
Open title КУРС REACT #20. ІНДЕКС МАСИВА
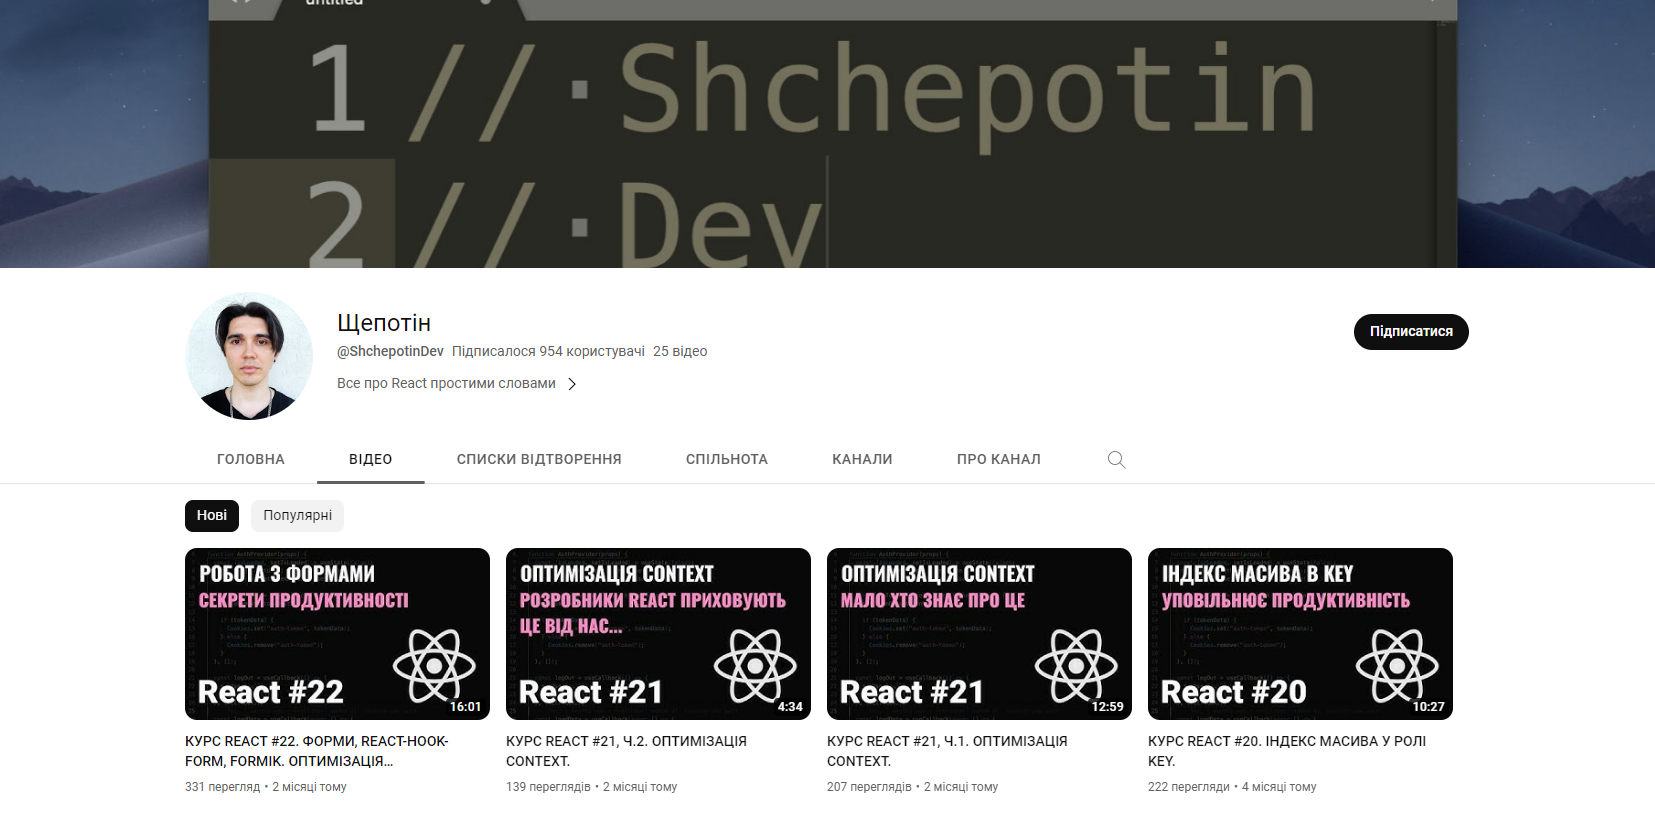click(1287, 751)
